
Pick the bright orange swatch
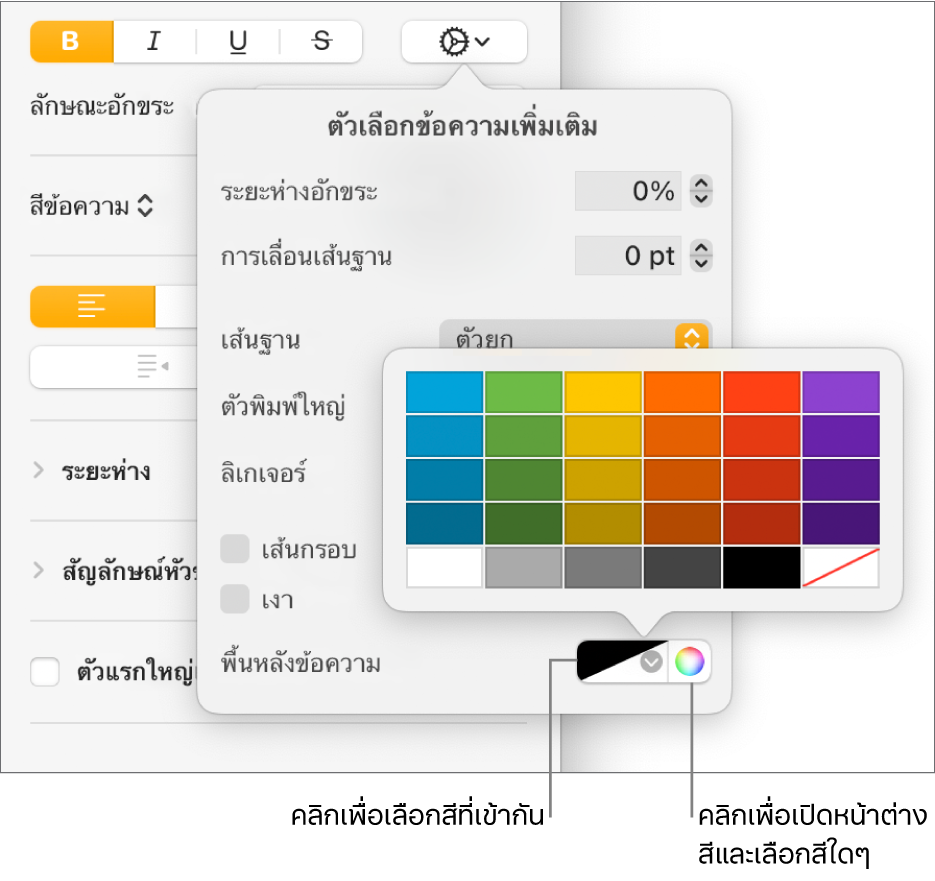tap(682, 392)
